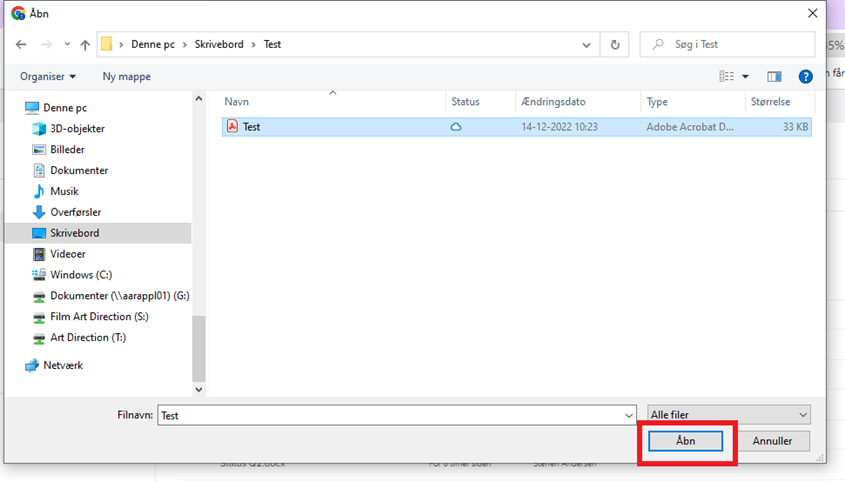Open Netværk in the navigation pane
Screen dimensions: 845x482
(x=63, y=366)
